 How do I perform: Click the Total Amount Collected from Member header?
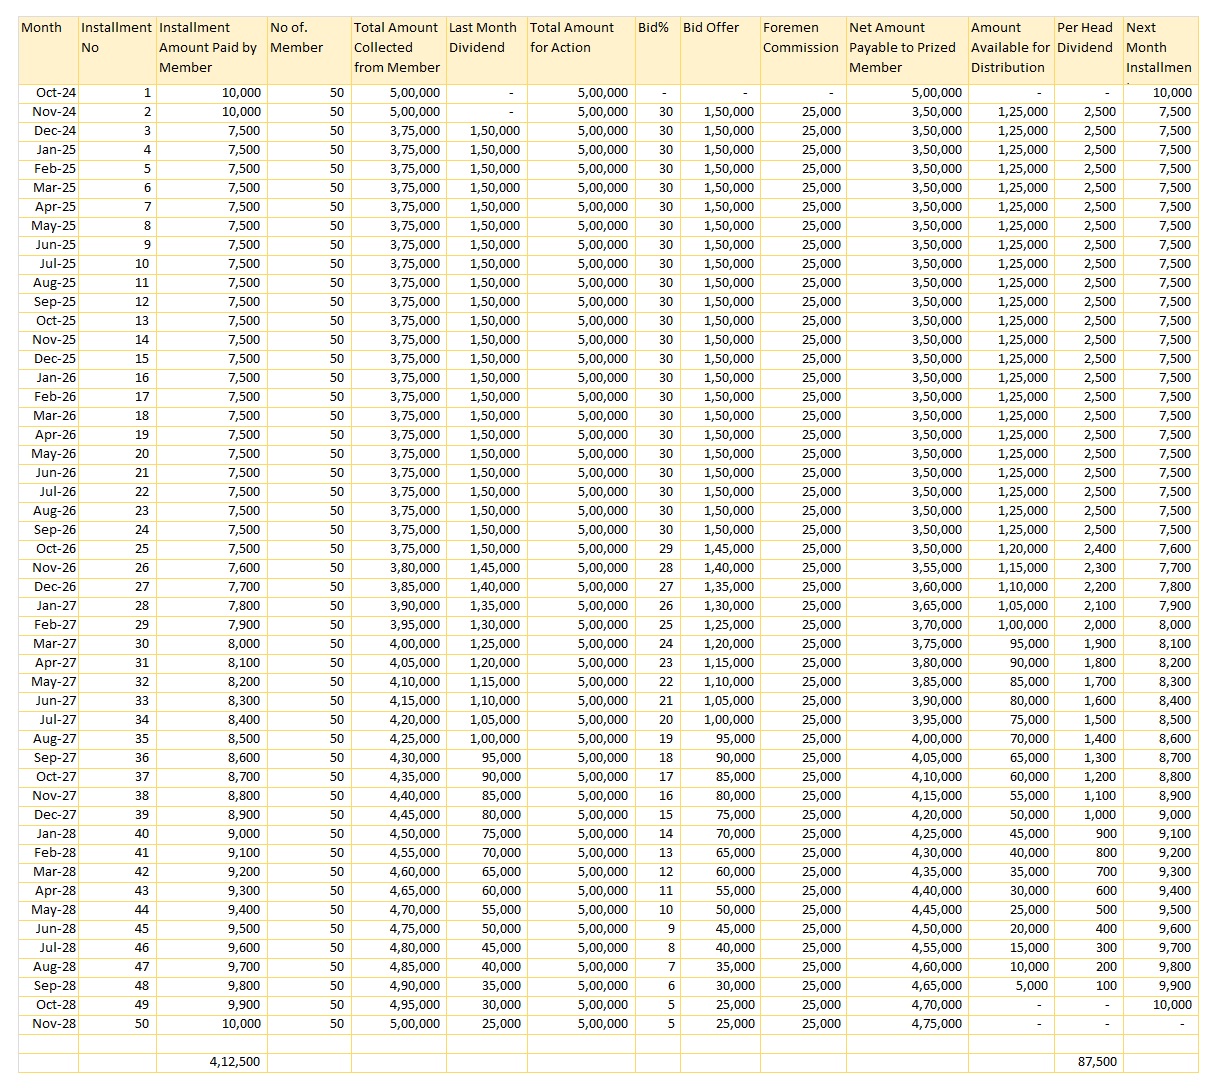pyautogui.click(x=397, y=48)
